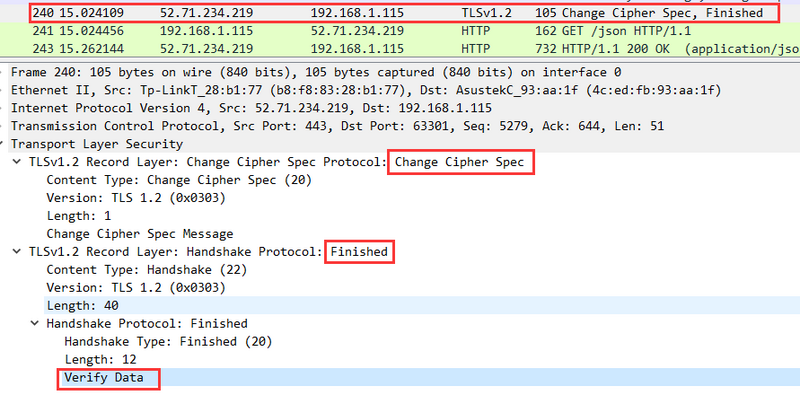Select Content Type: Change Cipher Spec (20)

[179, 180]
